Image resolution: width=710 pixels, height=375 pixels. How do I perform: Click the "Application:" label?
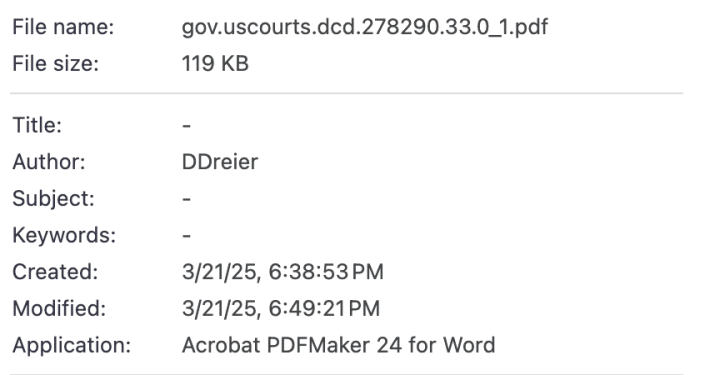point(72,346)
